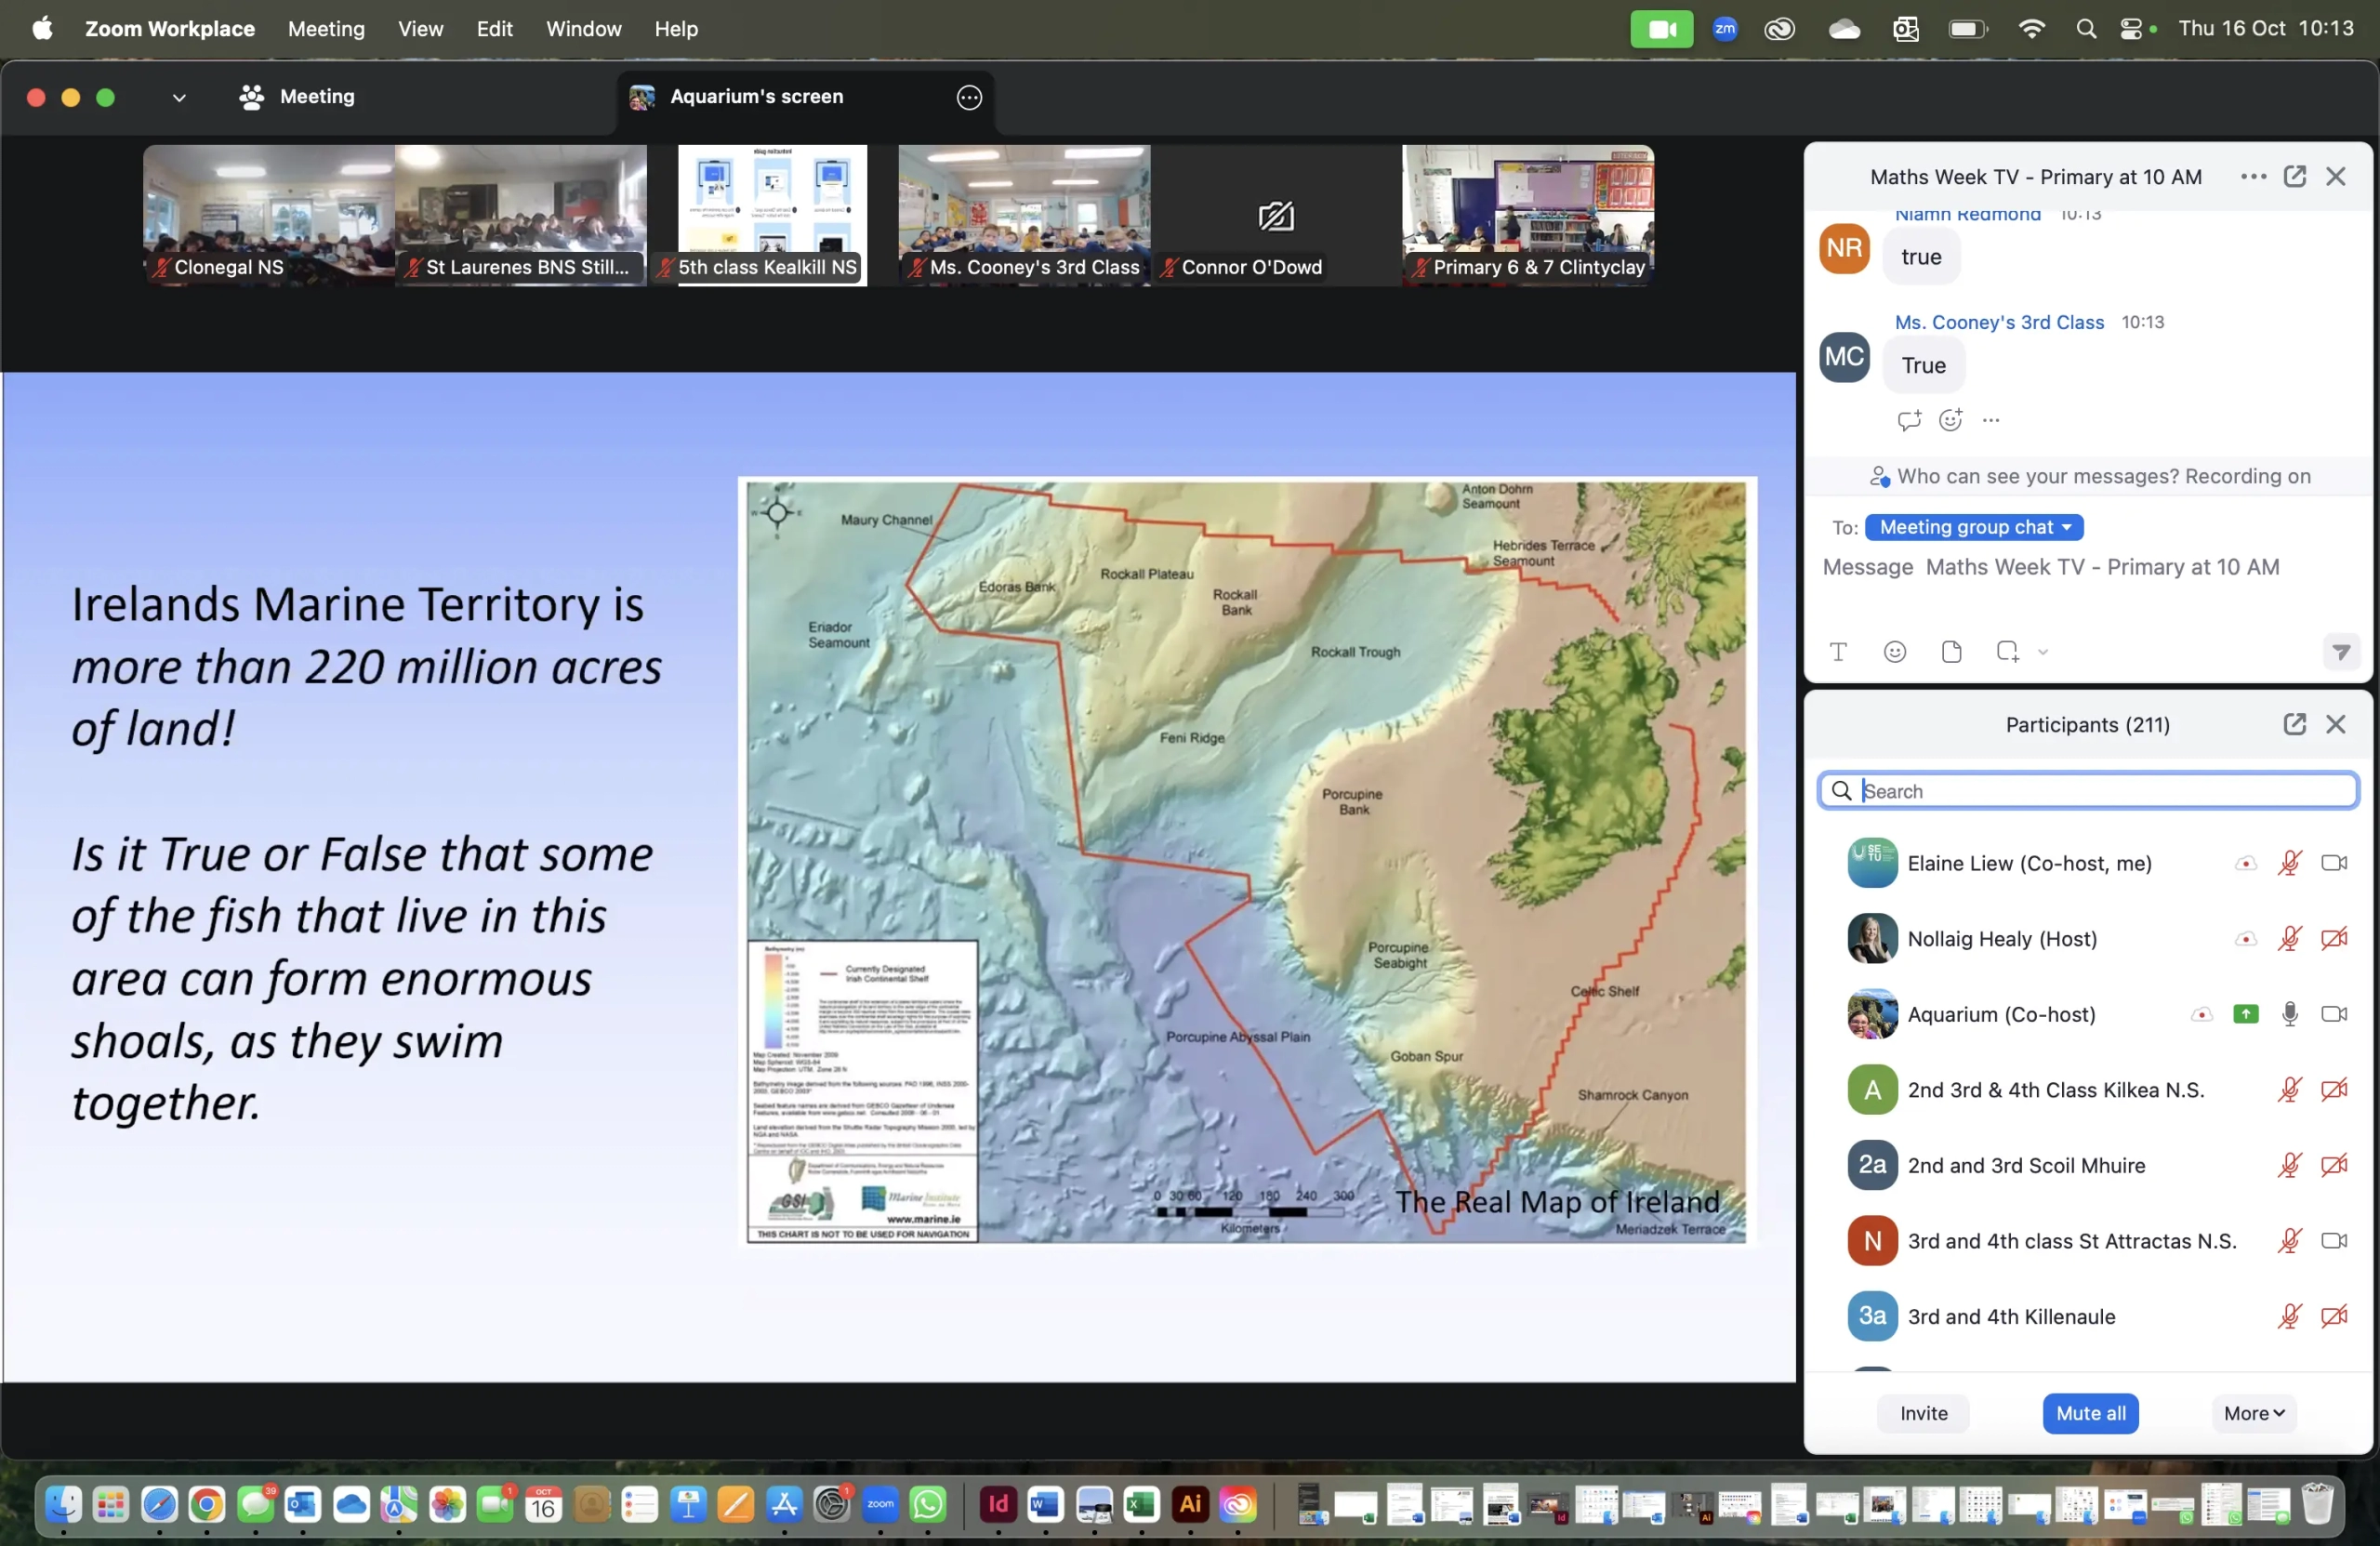Click the chat screenshot capture icon
The height and width of the screenshot is (1546, 2380).
point(2007,652)
